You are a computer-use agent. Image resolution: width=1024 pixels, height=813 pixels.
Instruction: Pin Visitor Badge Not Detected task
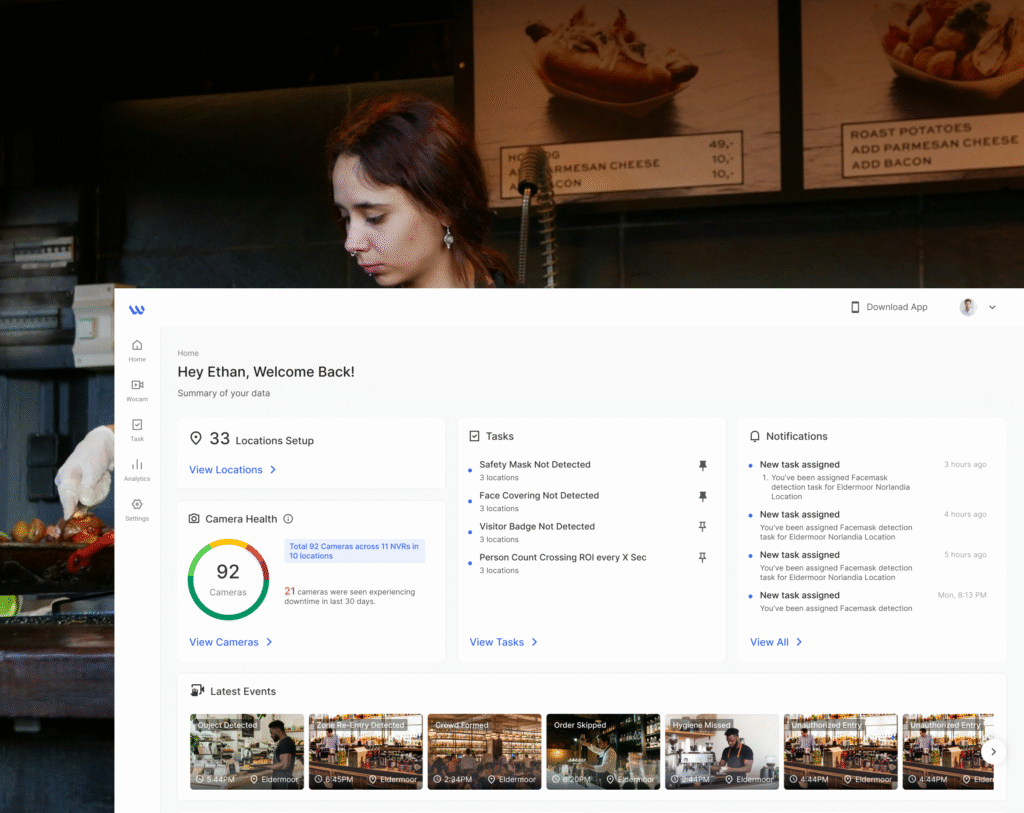pos(702,527)
